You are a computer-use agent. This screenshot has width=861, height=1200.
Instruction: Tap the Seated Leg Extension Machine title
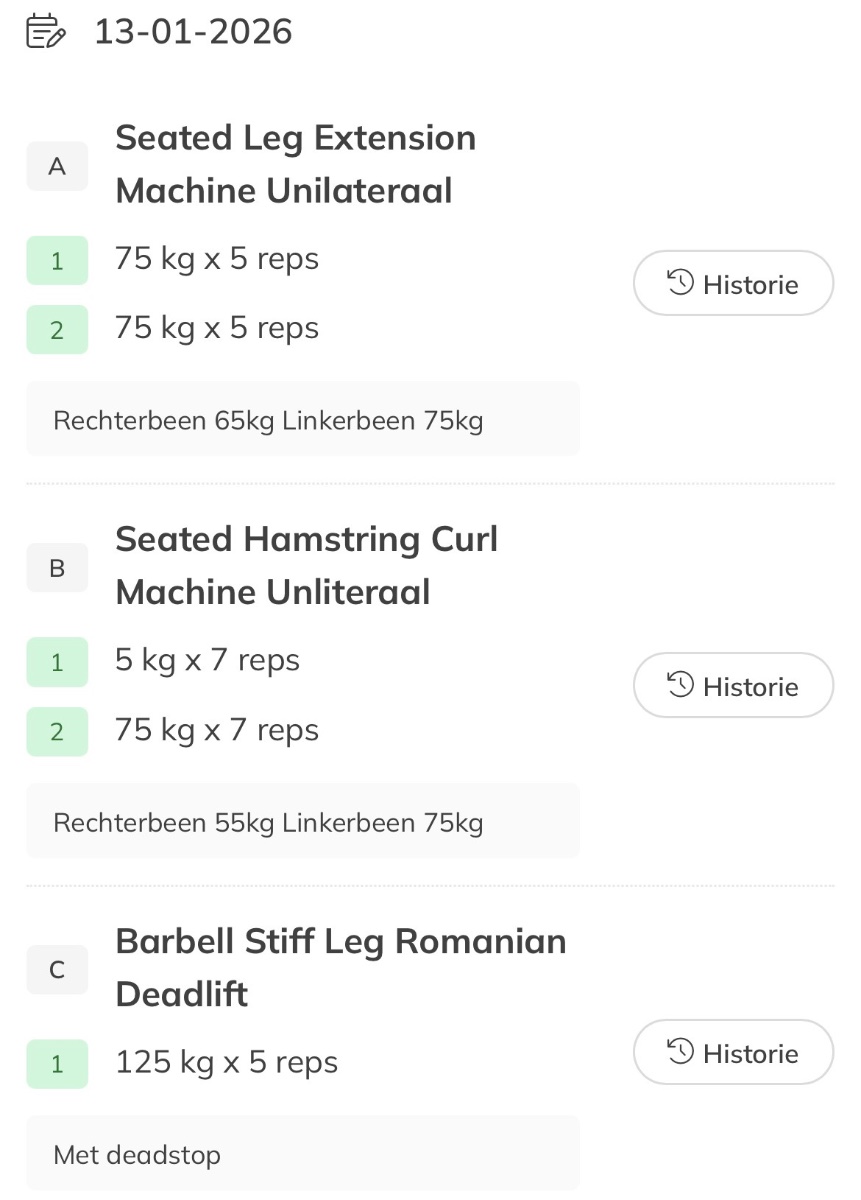[295, 164]
